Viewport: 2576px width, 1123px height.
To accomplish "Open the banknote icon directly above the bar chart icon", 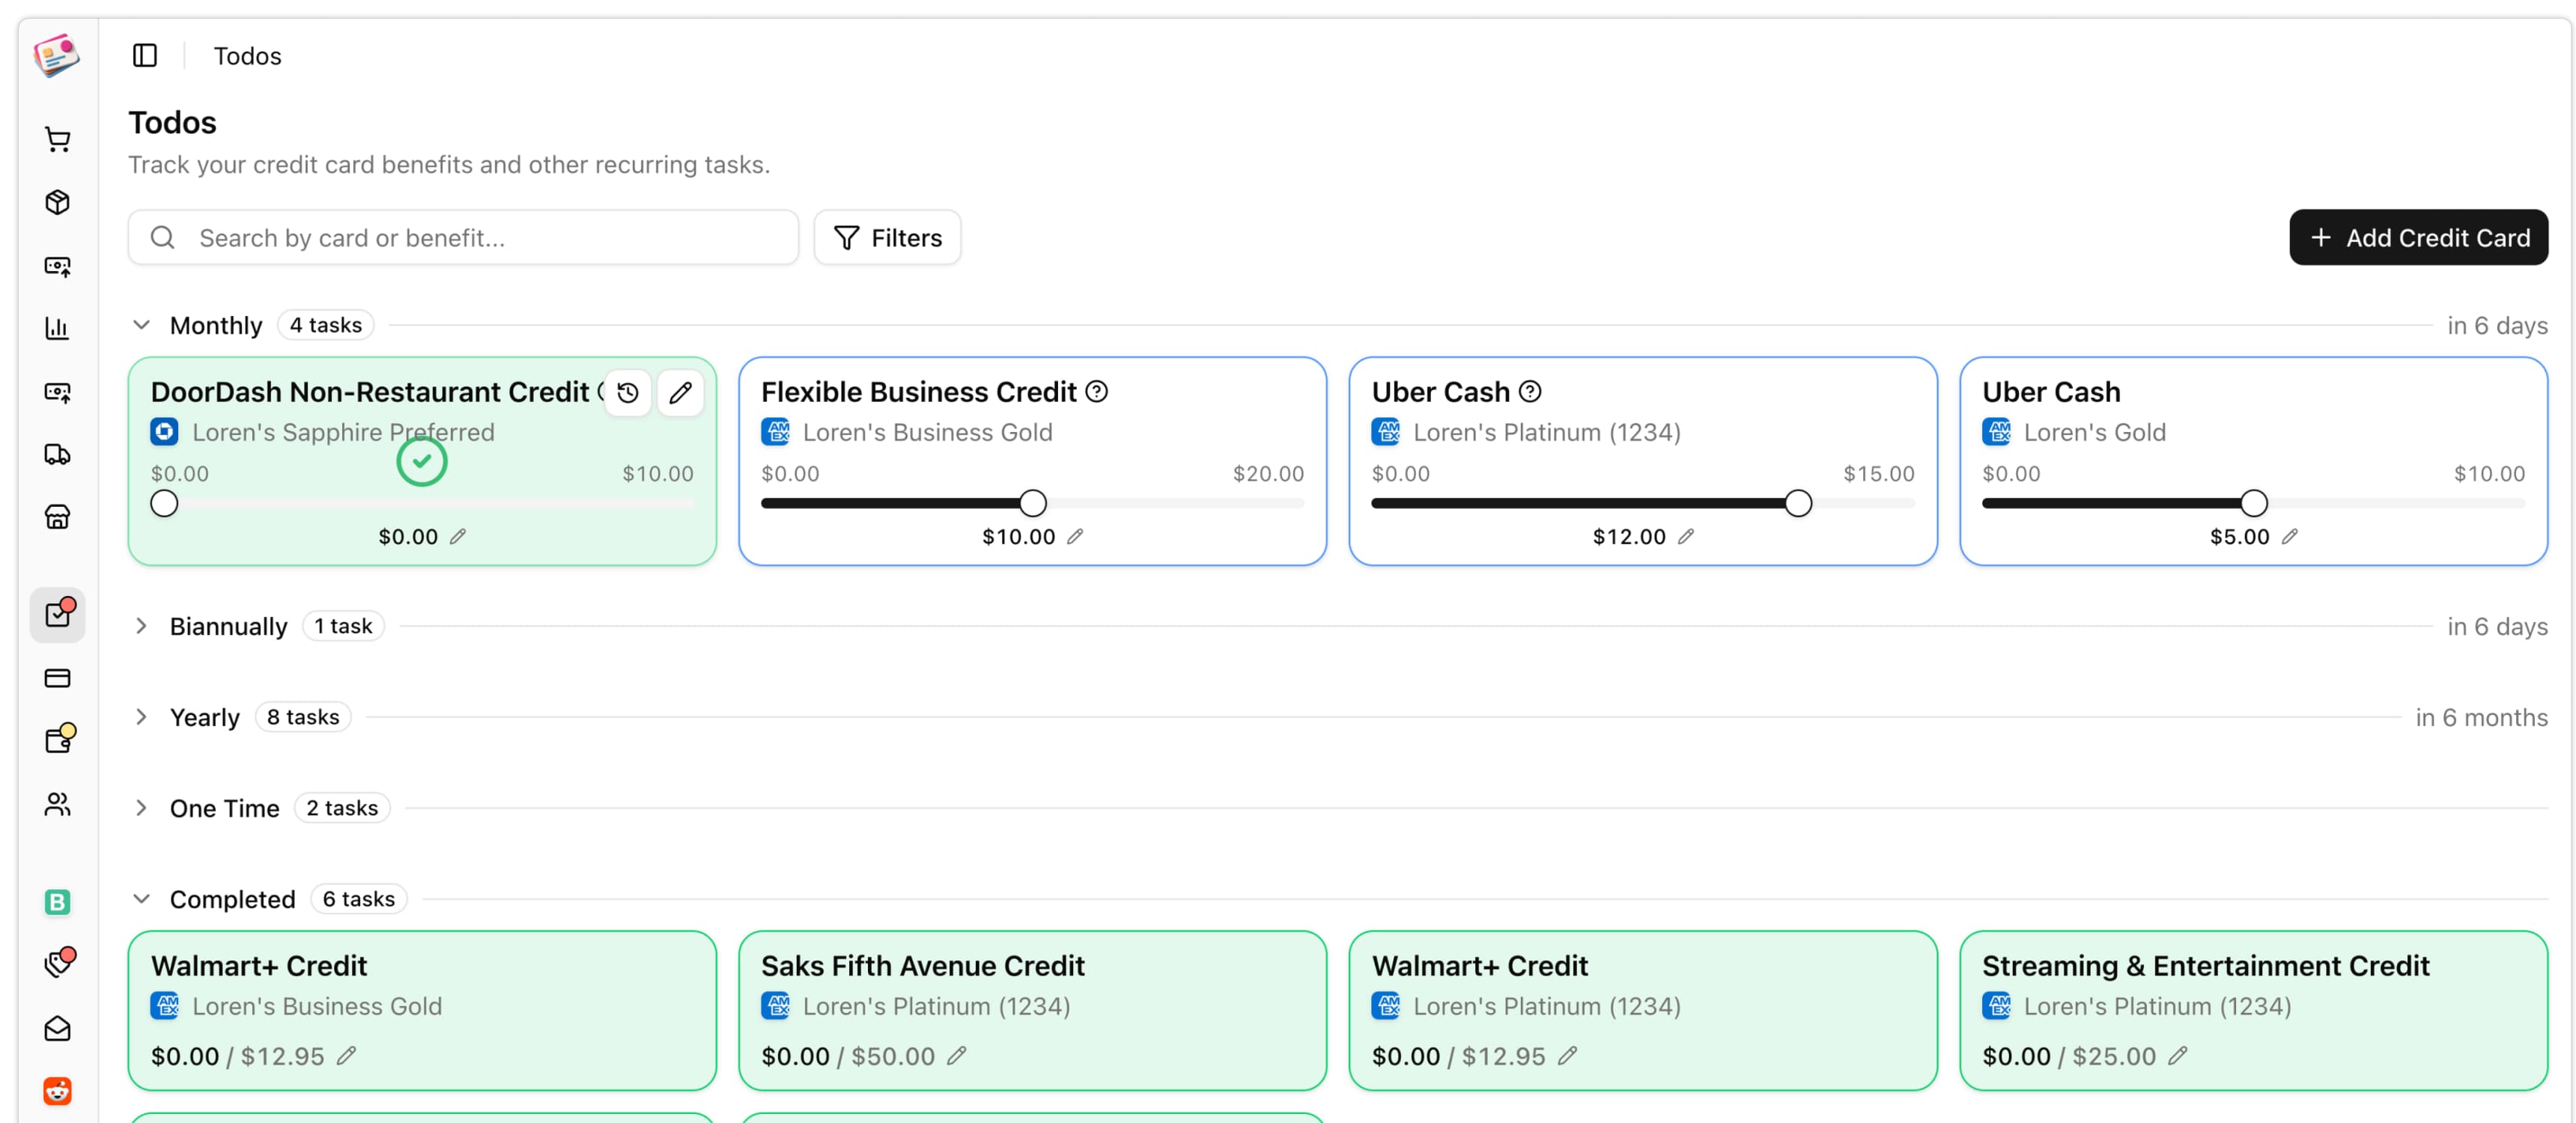I will coord(58,266).
